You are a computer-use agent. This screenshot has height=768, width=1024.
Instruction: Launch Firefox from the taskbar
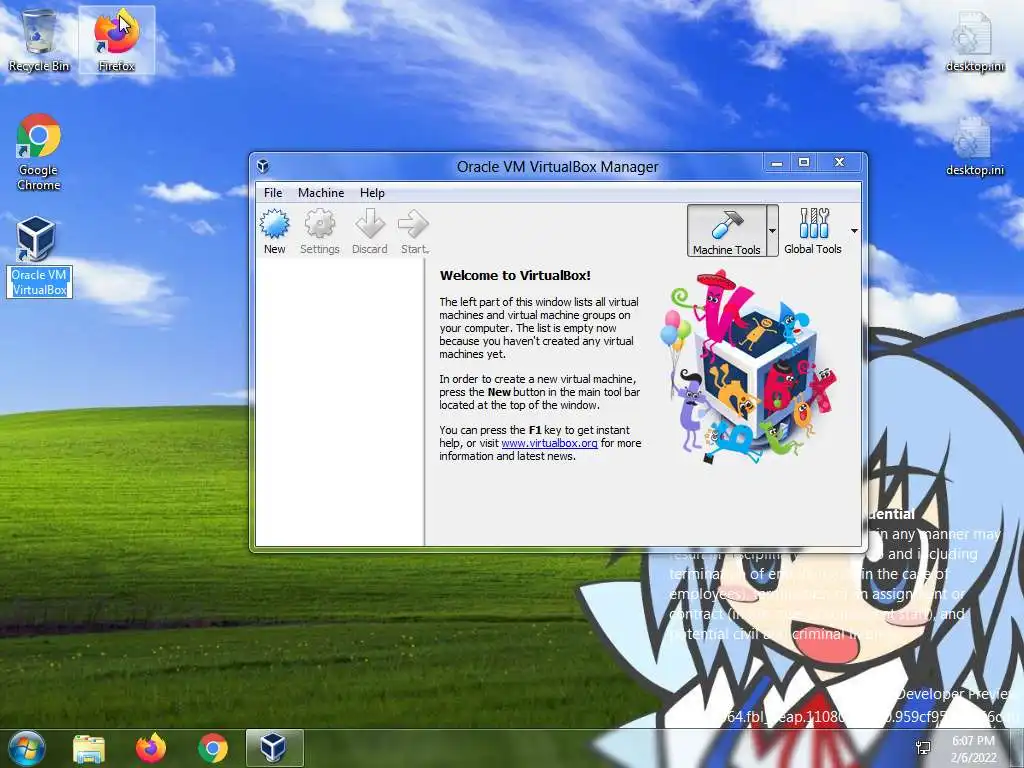point(151,748)
